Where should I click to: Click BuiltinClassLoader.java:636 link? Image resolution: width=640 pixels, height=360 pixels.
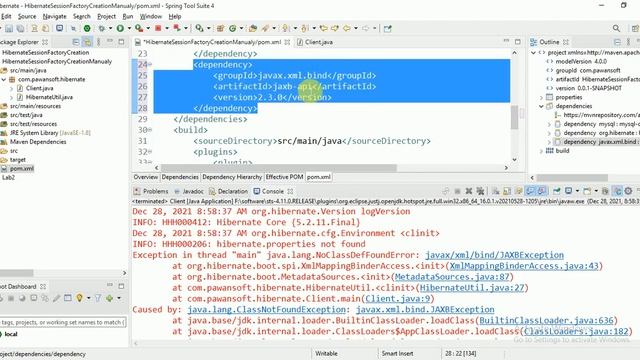pyautogui.click(x=546, y=320)
